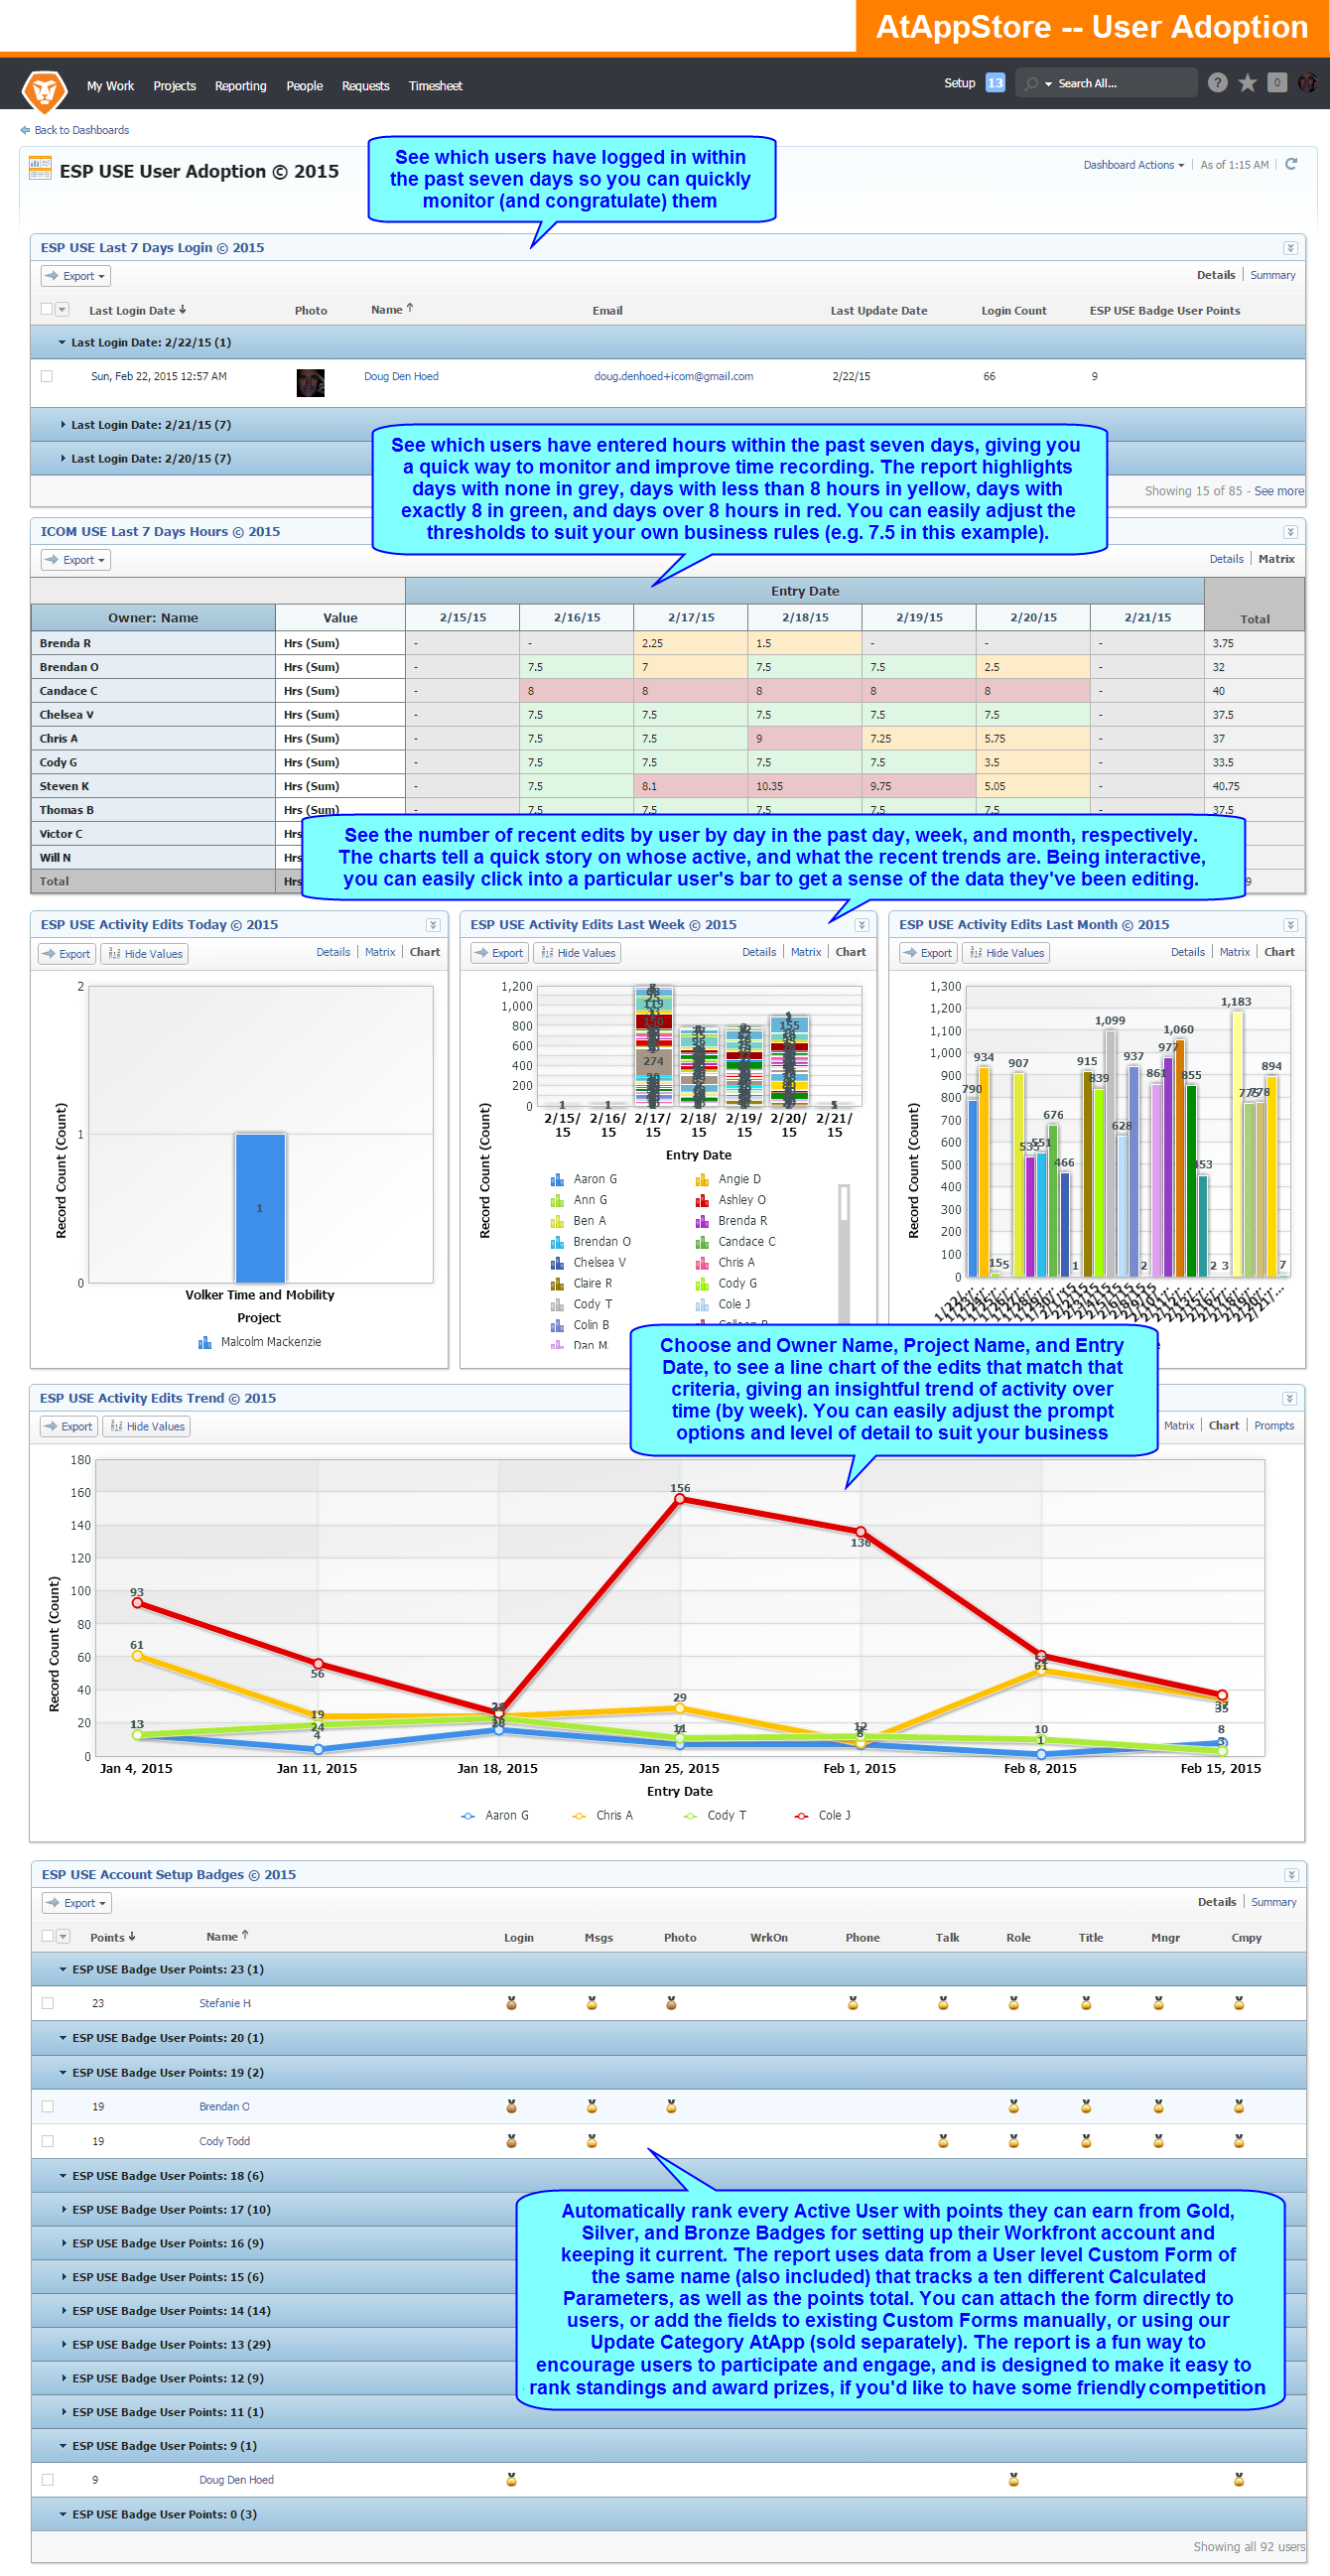
Task: Click Stefanie H's Login badge medal
Action: click(511, 2003)
